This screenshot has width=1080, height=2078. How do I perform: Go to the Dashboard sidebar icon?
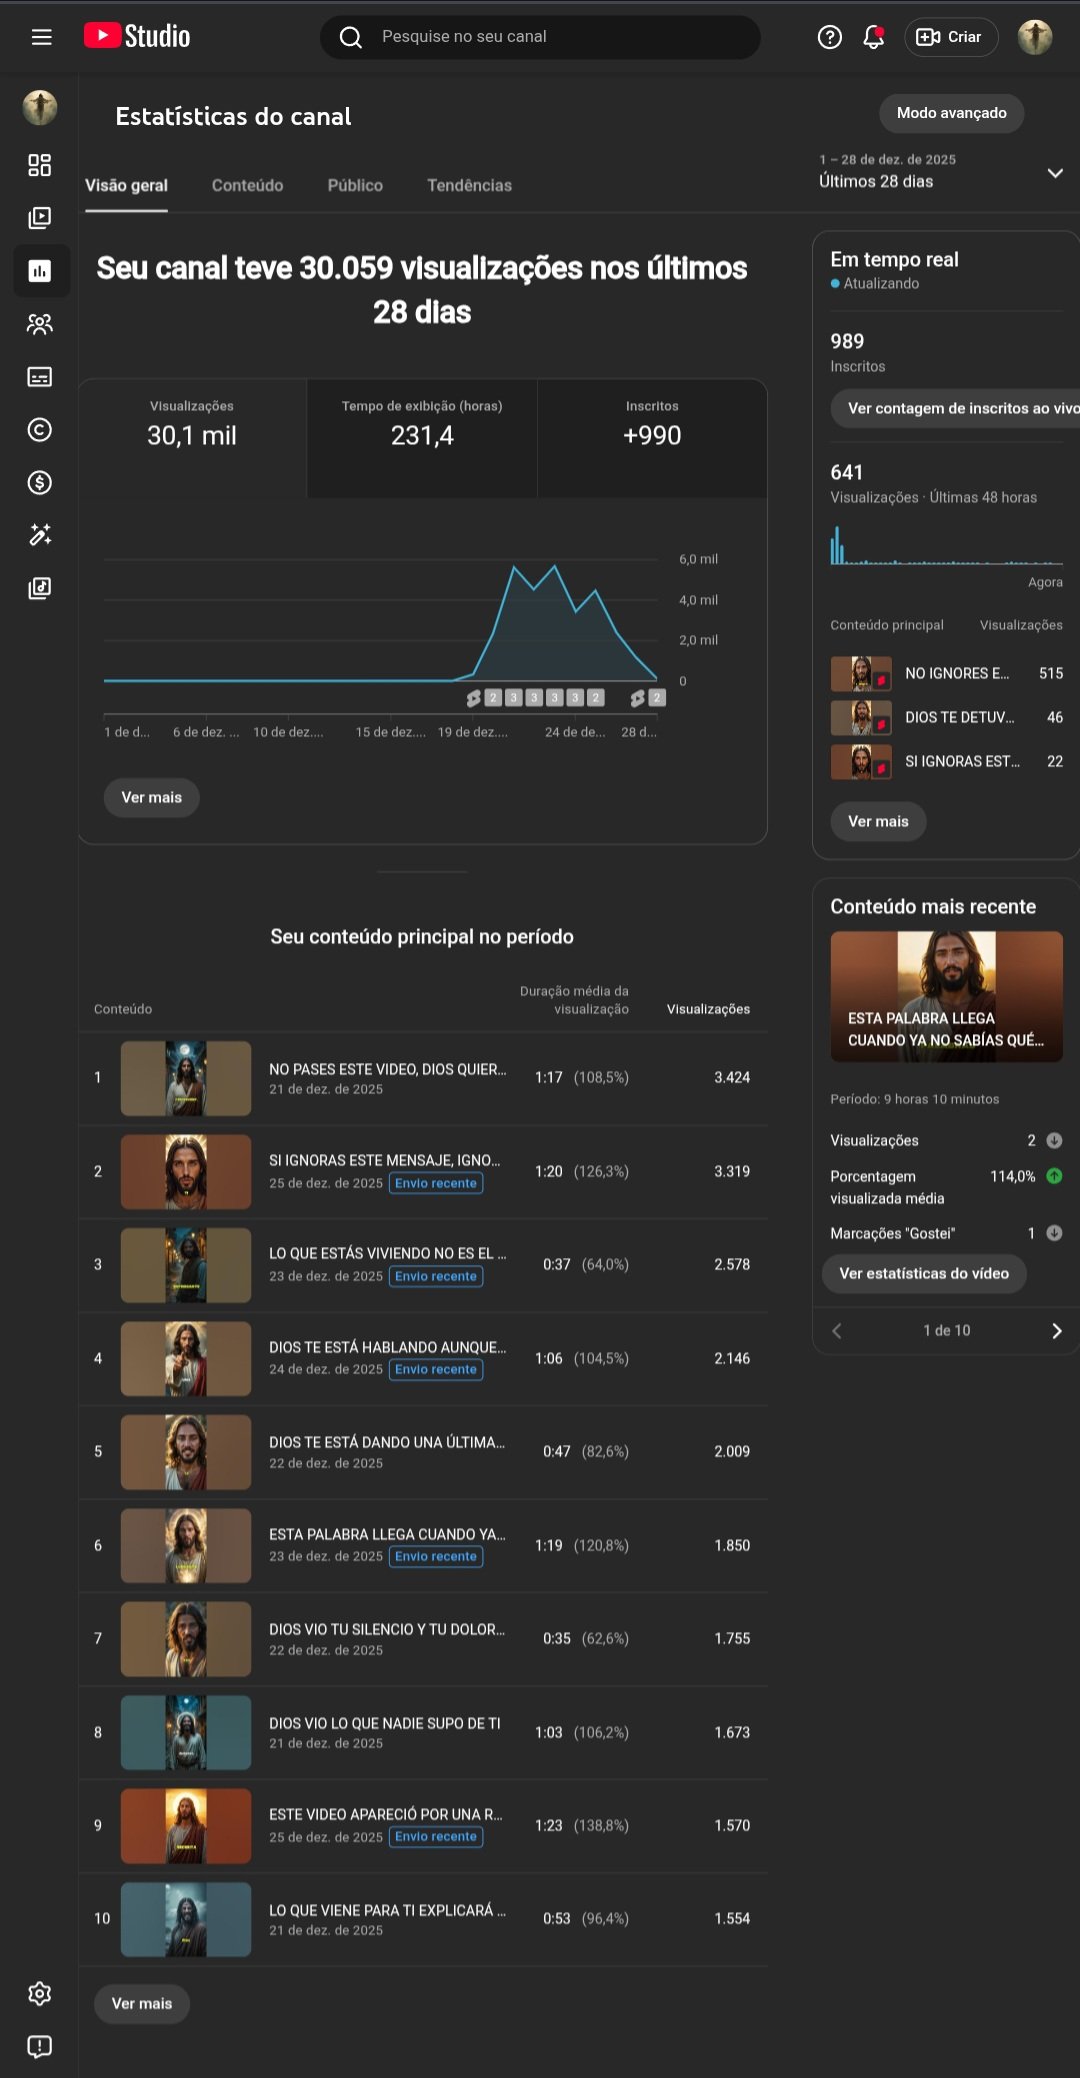[40, 165]
